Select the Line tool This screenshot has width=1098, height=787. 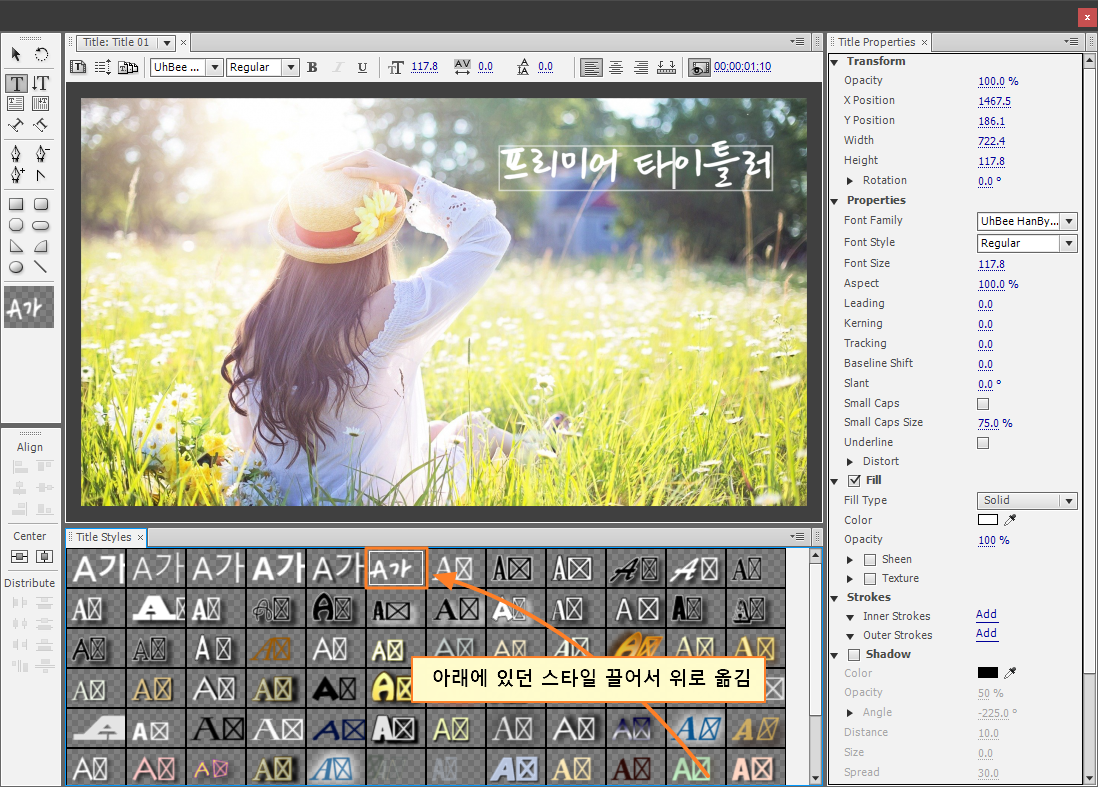(41, 267)
